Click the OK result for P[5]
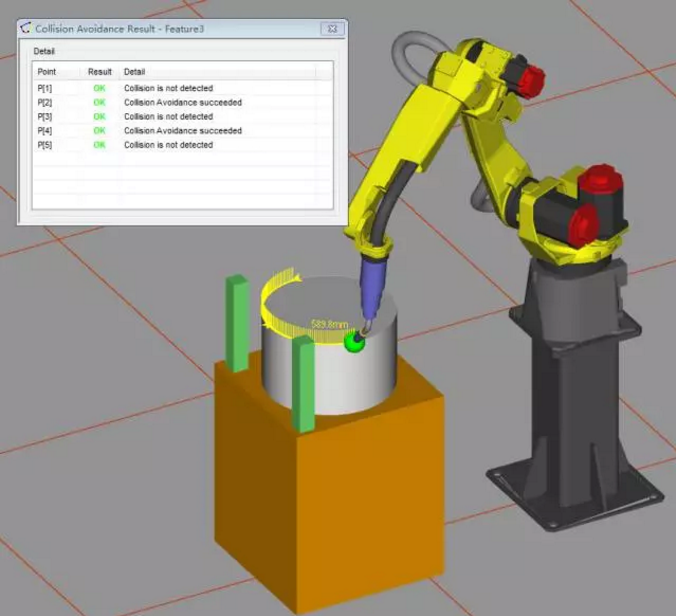Viewport: 676px width, 616px height. pyautogui.click(x=99, y=145)
